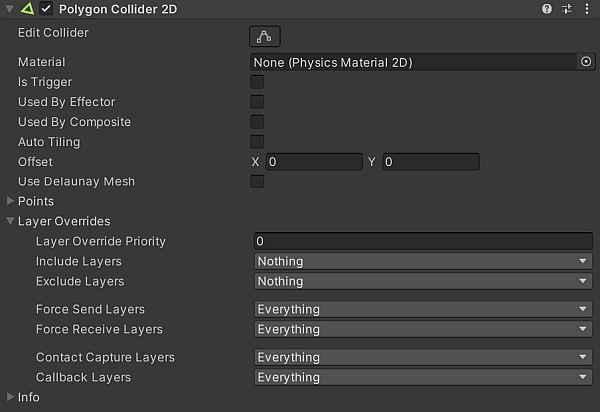Expand the Info section
Viewport: 600px width, 412px height.
pos(11,397)
